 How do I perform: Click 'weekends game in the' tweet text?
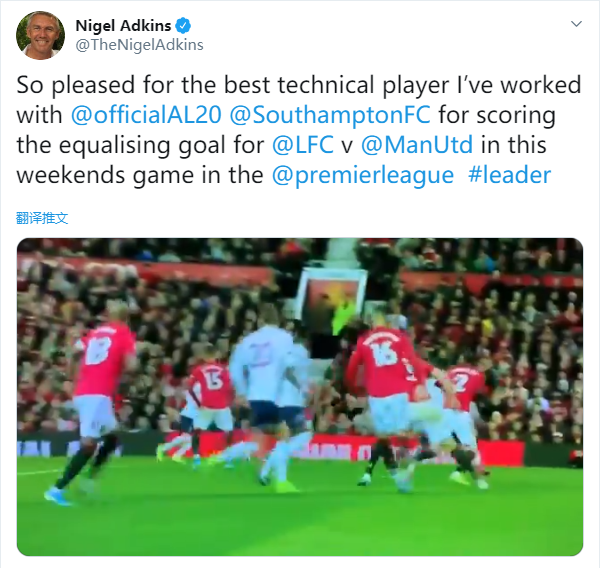point(140,175)
